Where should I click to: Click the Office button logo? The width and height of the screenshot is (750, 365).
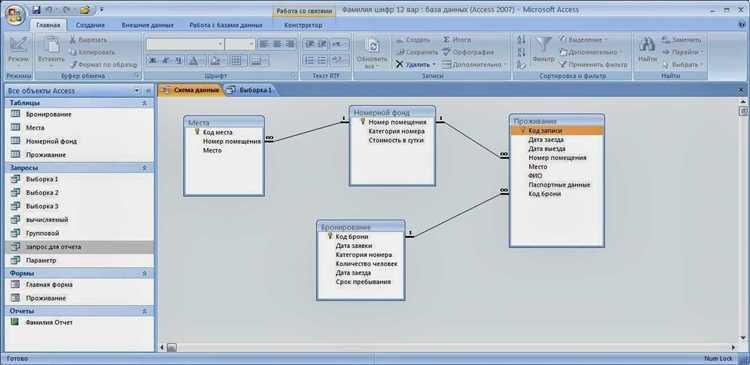tap(15, 14)
